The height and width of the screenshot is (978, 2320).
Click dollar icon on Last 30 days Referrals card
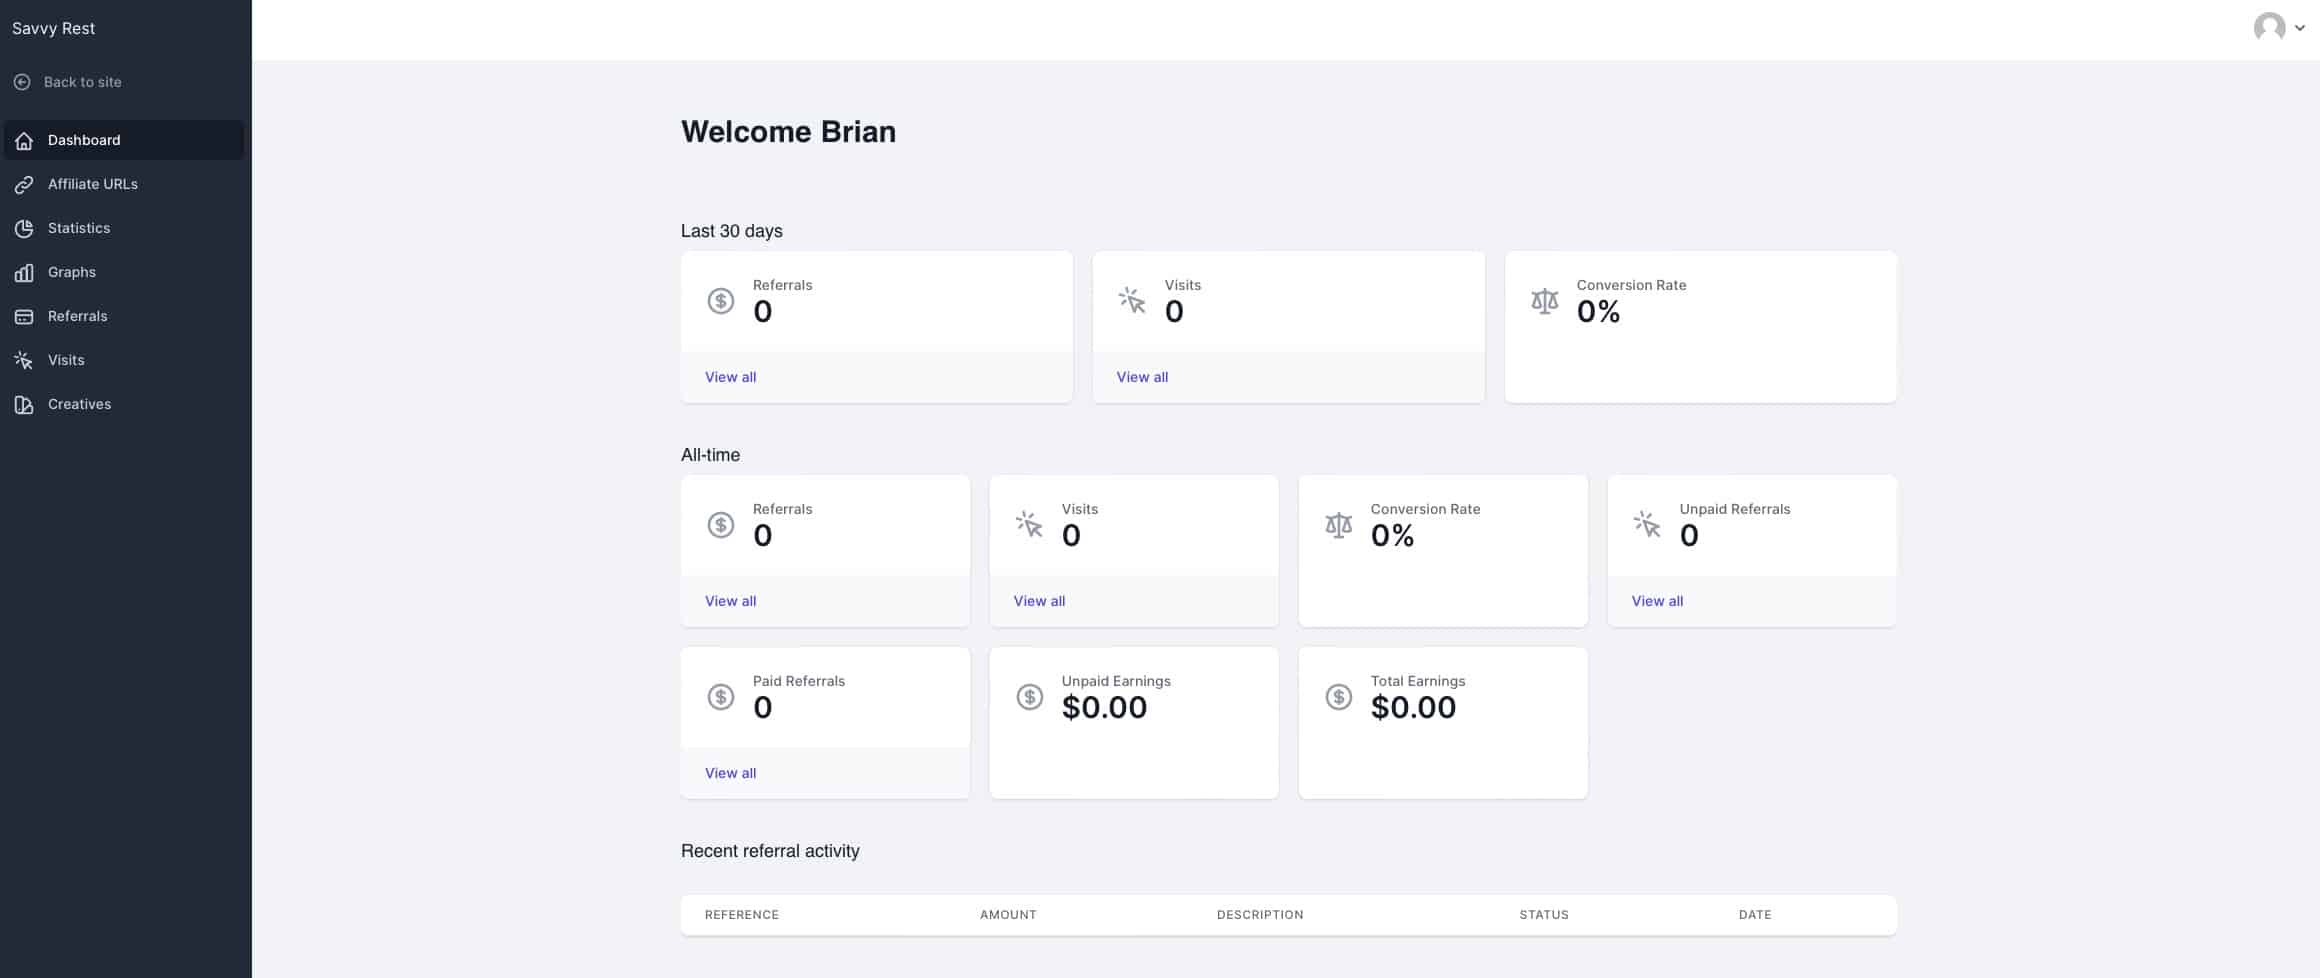pos(721,301)
